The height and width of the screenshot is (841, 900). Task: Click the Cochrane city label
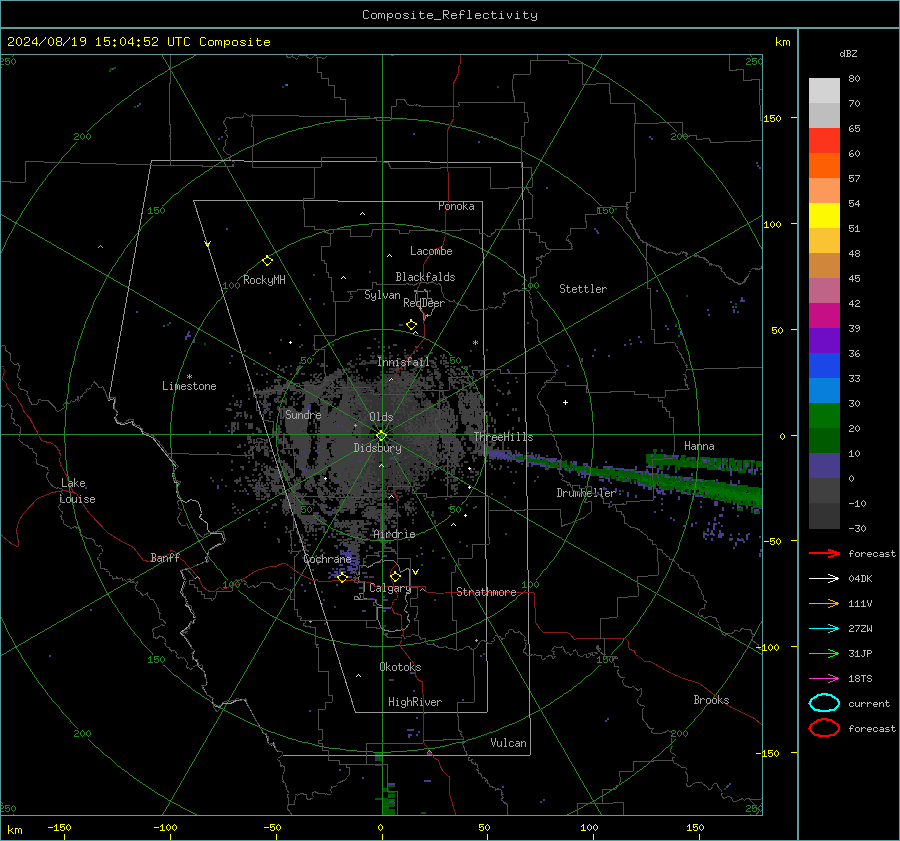point(327,559)
